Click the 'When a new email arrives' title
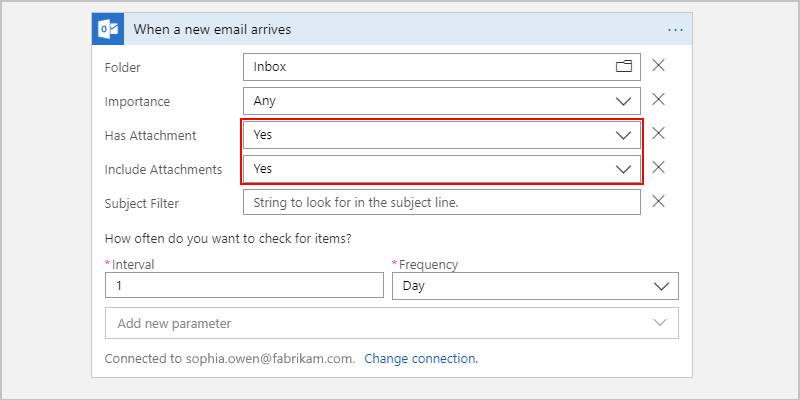The image size is (800, 400). coord(212,30)
